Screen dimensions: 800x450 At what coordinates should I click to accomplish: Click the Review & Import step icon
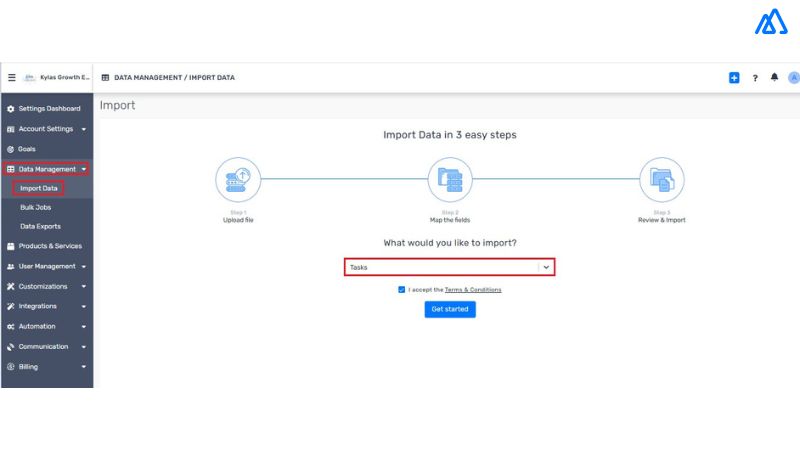[662, 180]
